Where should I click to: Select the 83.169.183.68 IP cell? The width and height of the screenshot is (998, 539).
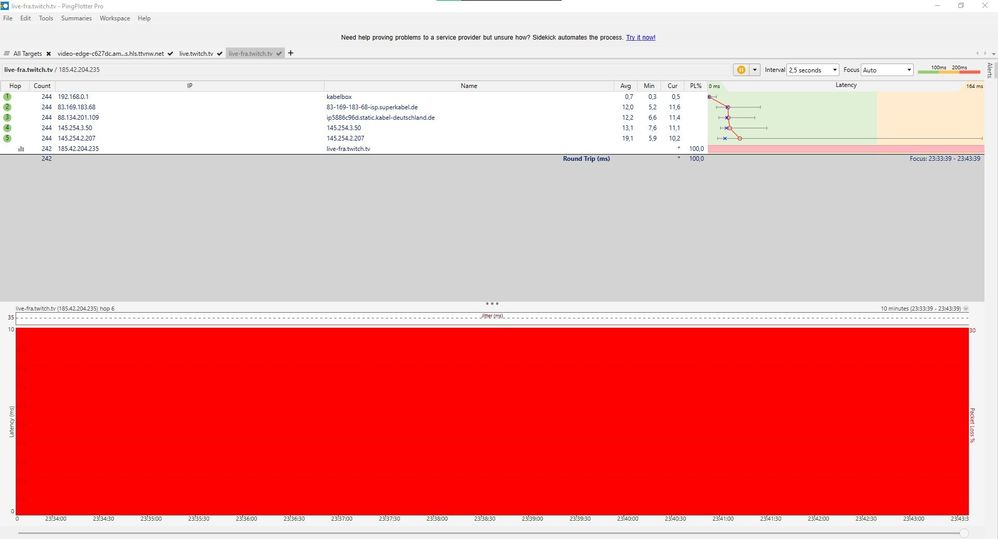76,107
